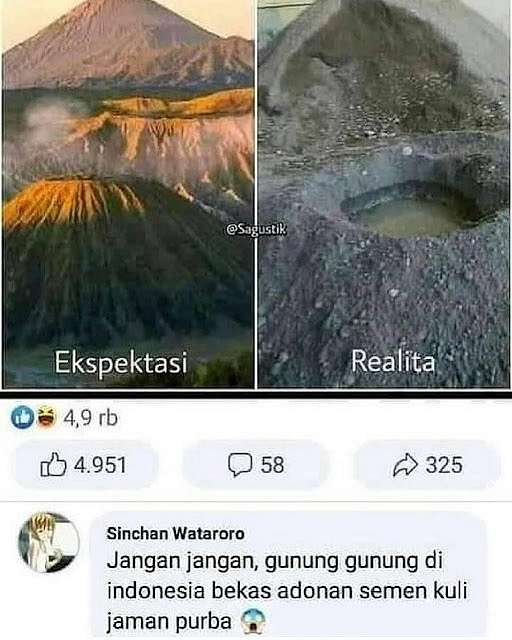This screenshot has width=512, height=640.
Task: Open the blue like reaction emoji
Action: tap(22, 417)
